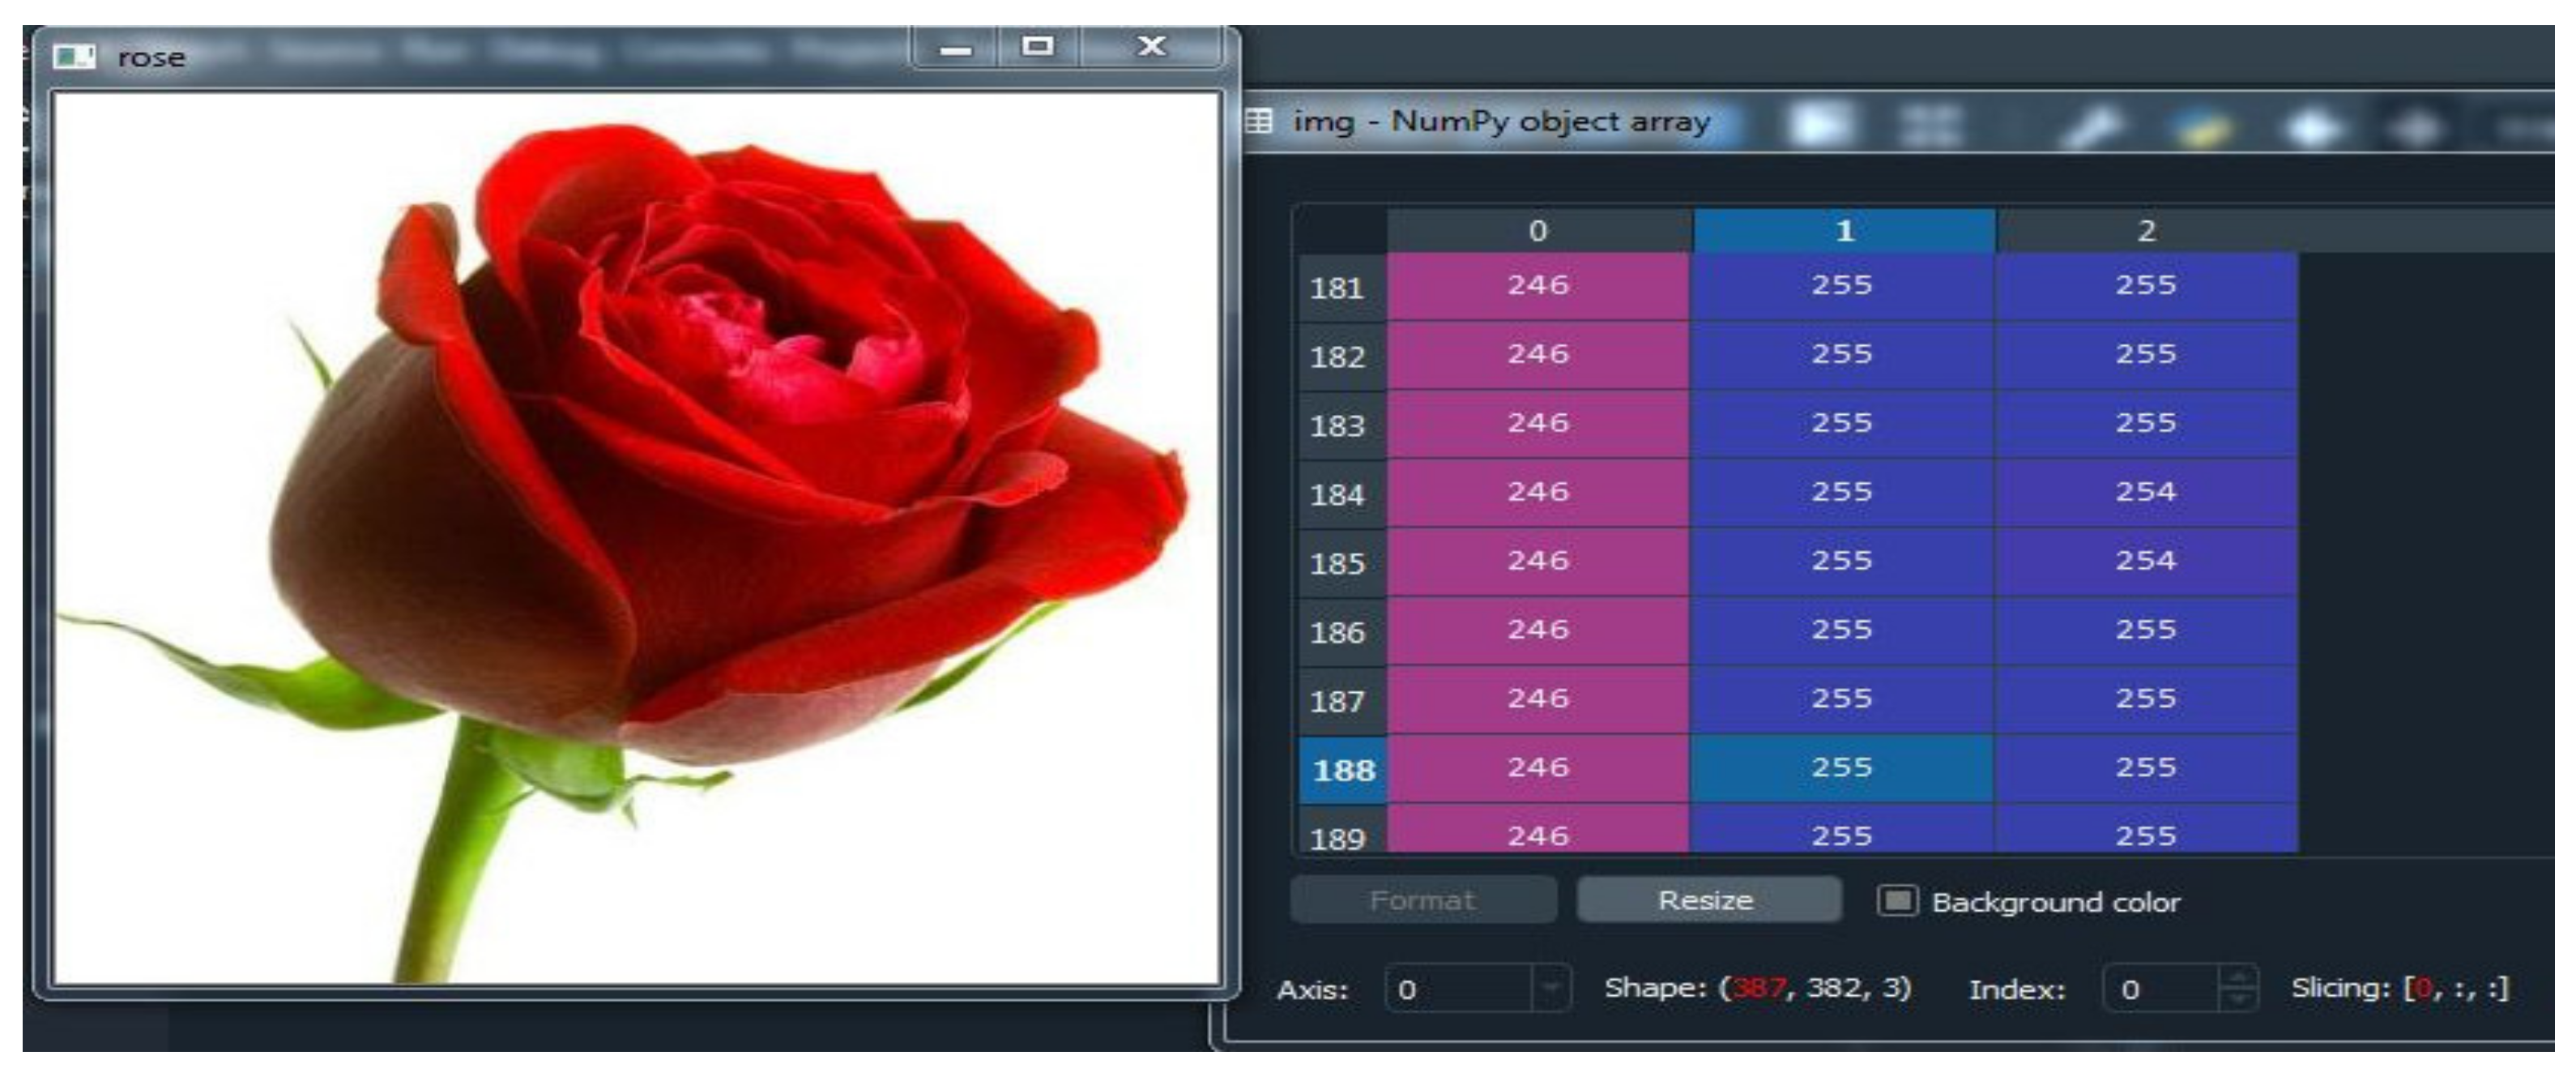Select row header 186
Screen dimensions: 2576x1077
click(x=1342, y=633)
